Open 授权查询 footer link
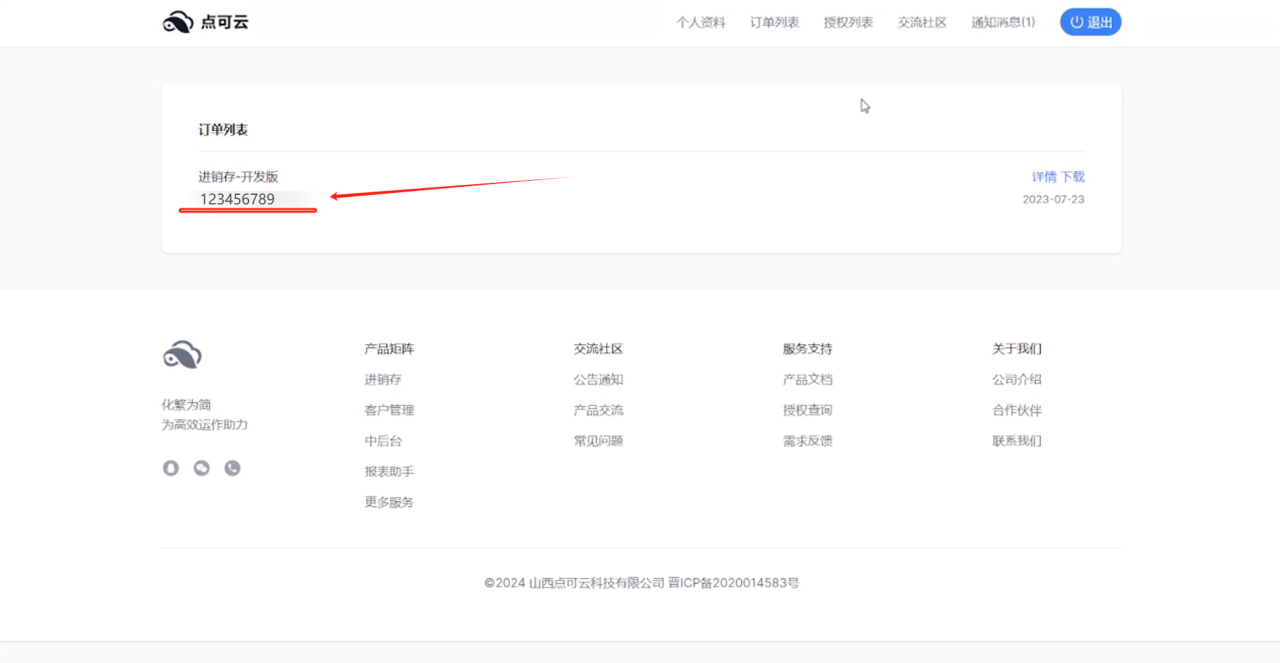This screenshot has width=1280, height=663. (807, 410)
